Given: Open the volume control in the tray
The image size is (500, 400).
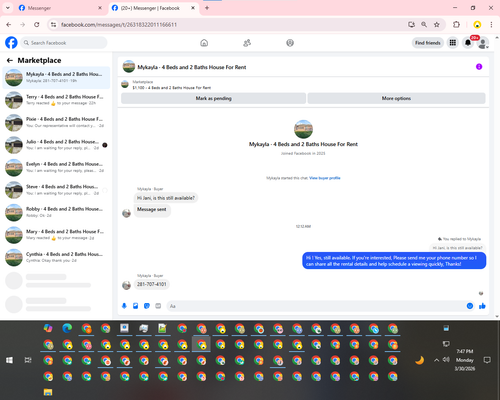Looking at the screenshot, I should click(x=446, y=360).
